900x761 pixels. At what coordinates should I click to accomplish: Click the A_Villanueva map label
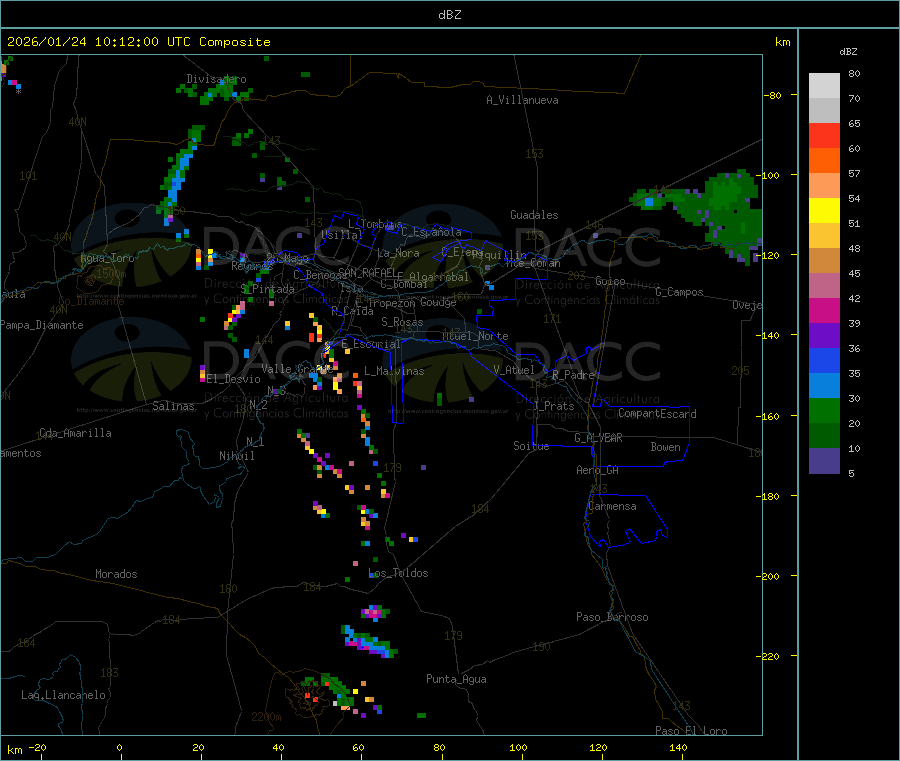pos(522,100)
